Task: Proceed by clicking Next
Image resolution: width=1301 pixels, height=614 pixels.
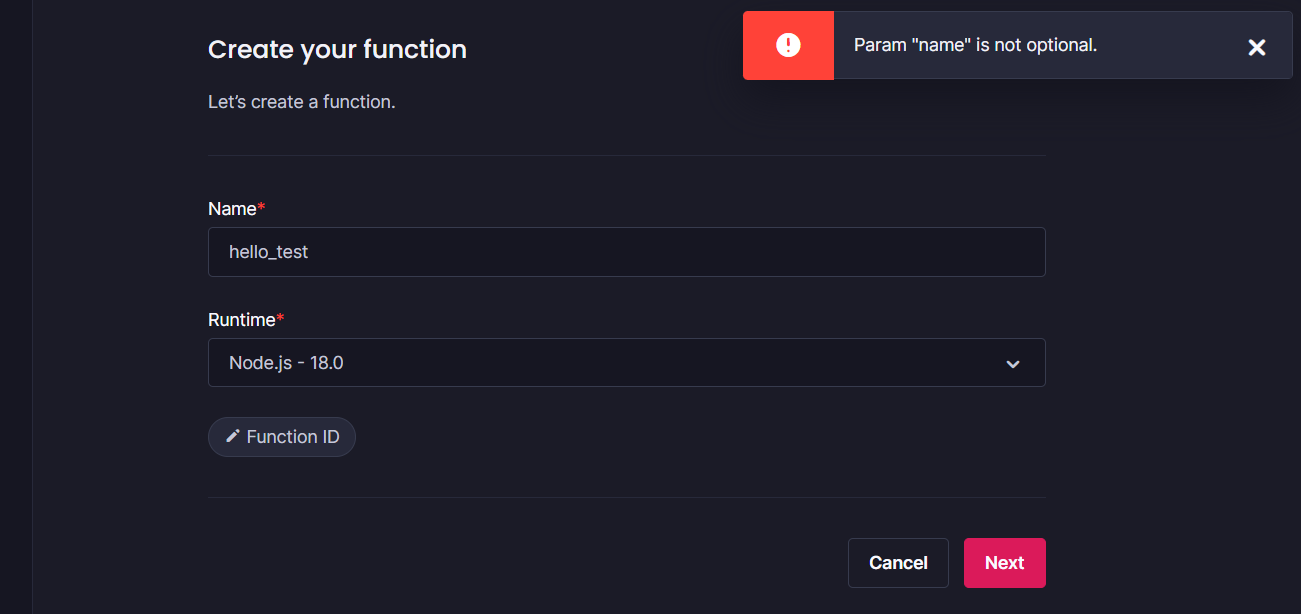Action: pos(1004,562)
